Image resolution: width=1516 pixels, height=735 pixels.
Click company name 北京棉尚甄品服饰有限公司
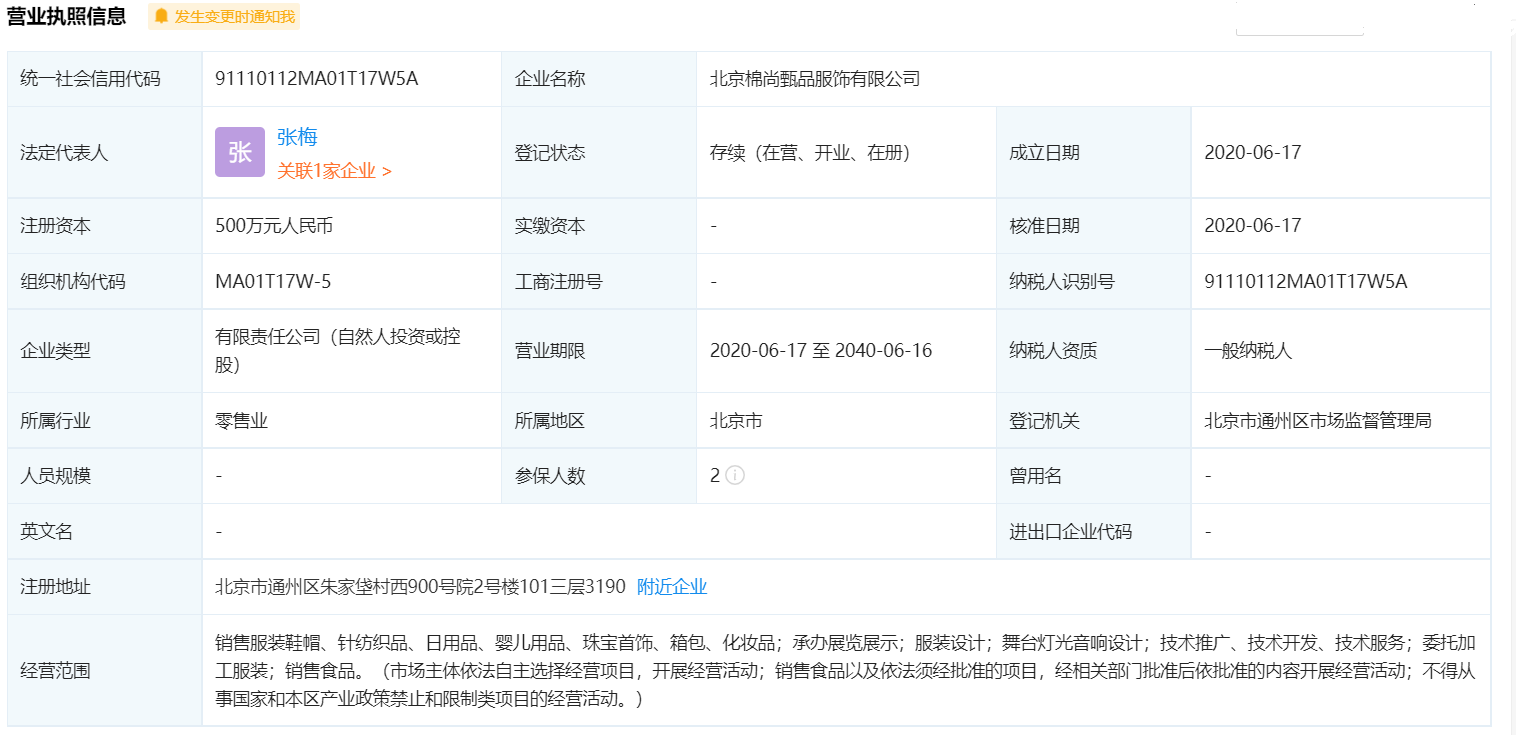click(x=814, y=79)
